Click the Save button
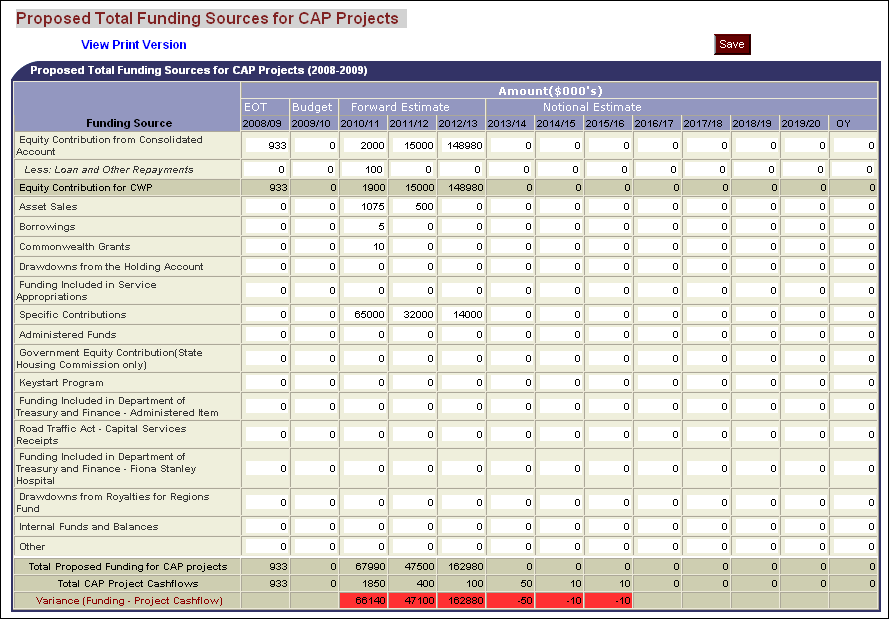The image size is (889, 619). [x=732, y=45]
